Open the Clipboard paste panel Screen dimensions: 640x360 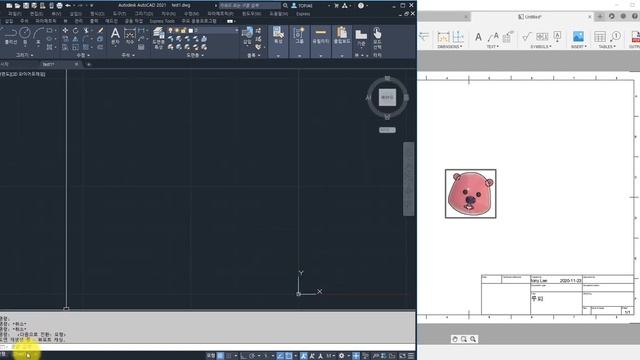tap(342, 36)
